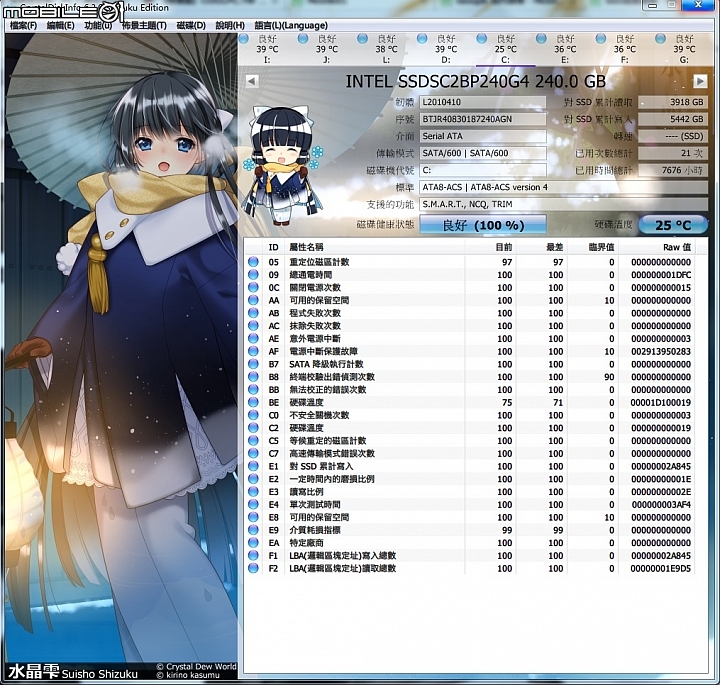Click status icon of attribute BE 硬碟溫度
Screen dimensions: 720x685
(x=253, y=402)
